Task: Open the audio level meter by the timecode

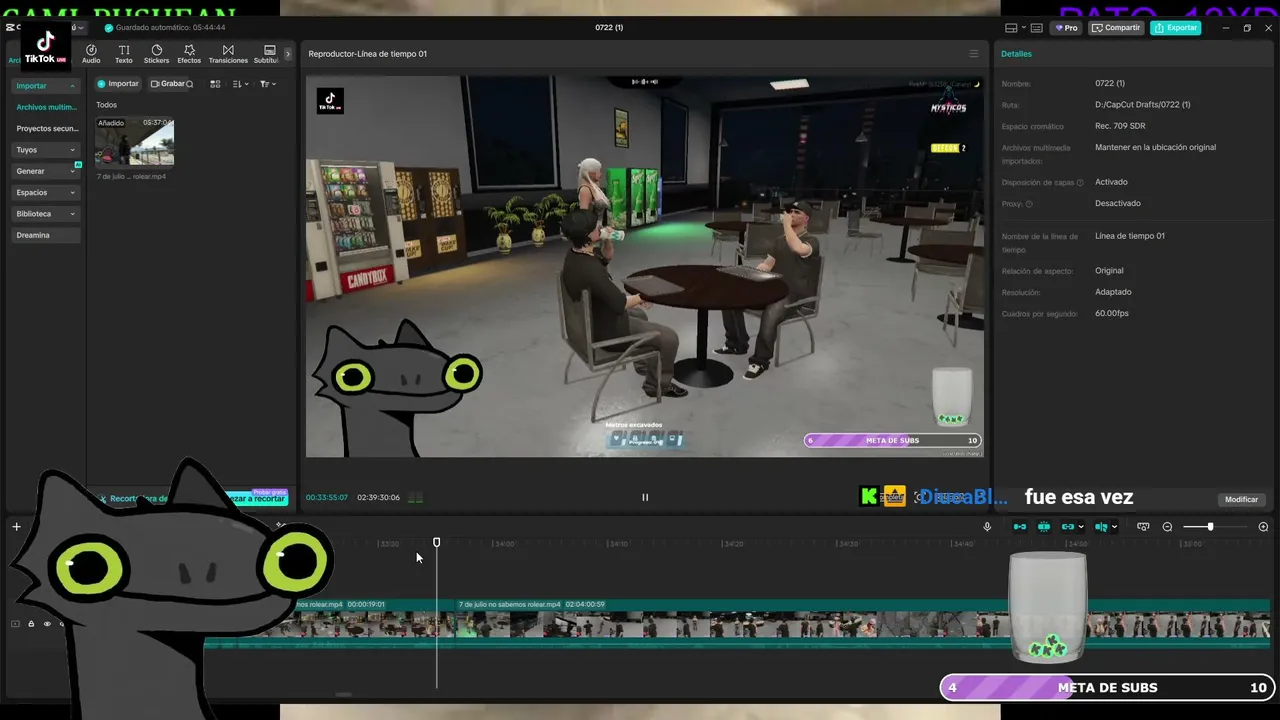Action: coord(415,498)
